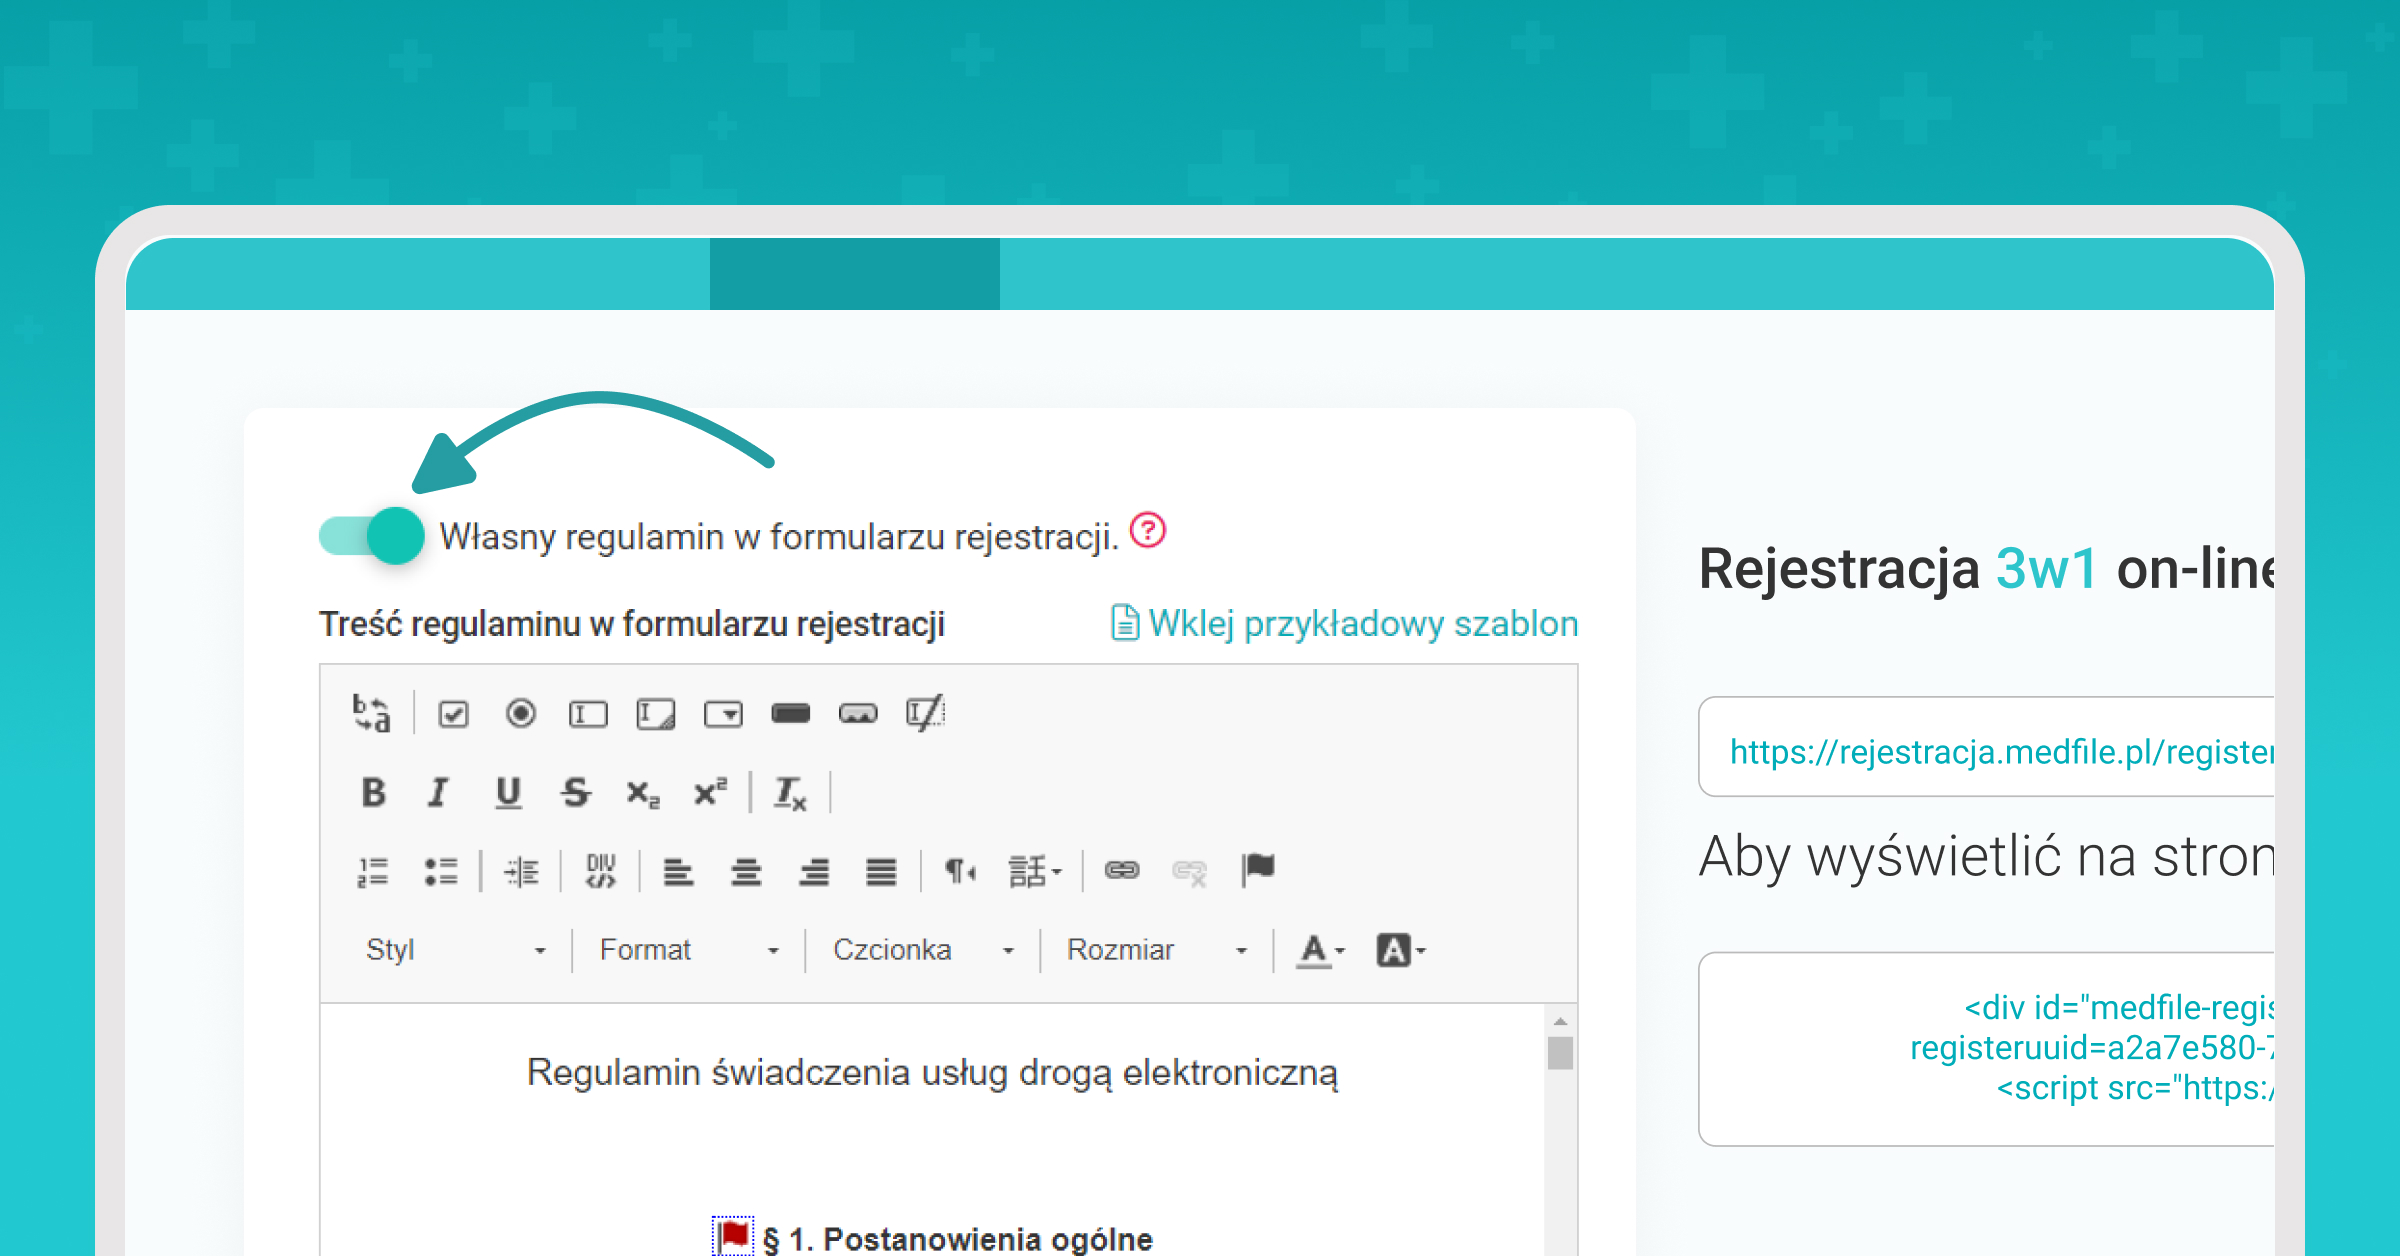Insert a textarea form element
2400x1256 pixels.
point(655,714)
